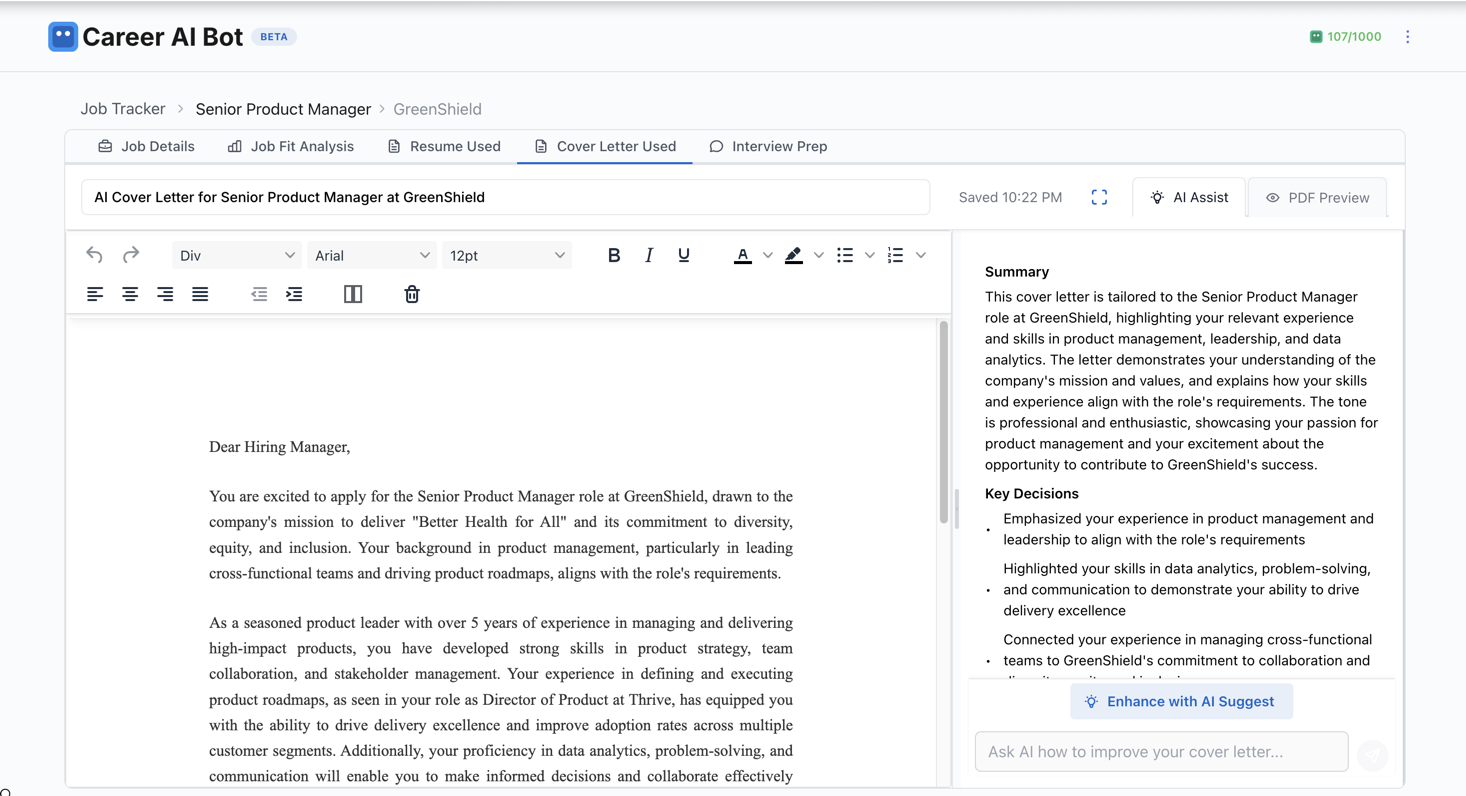
Task: Go to Job Tracker breadcrumb
Action: 123,109
